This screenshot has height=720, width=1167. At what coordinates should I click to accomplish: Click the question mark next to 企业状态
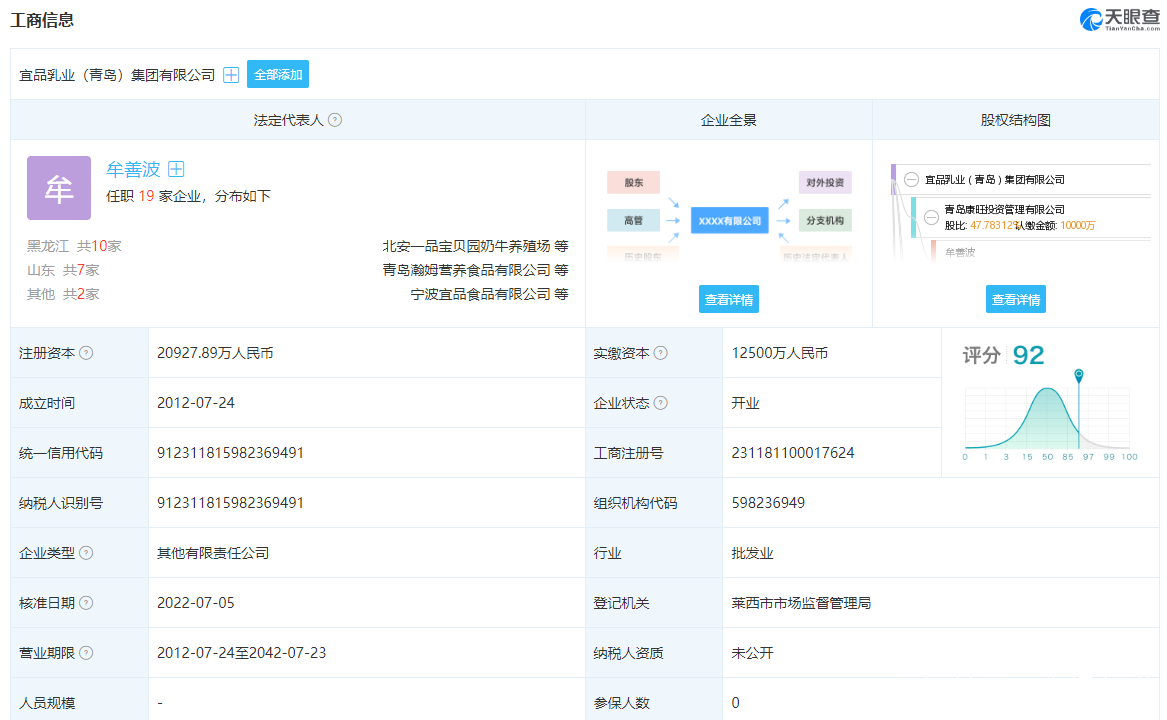pos(660,403)
